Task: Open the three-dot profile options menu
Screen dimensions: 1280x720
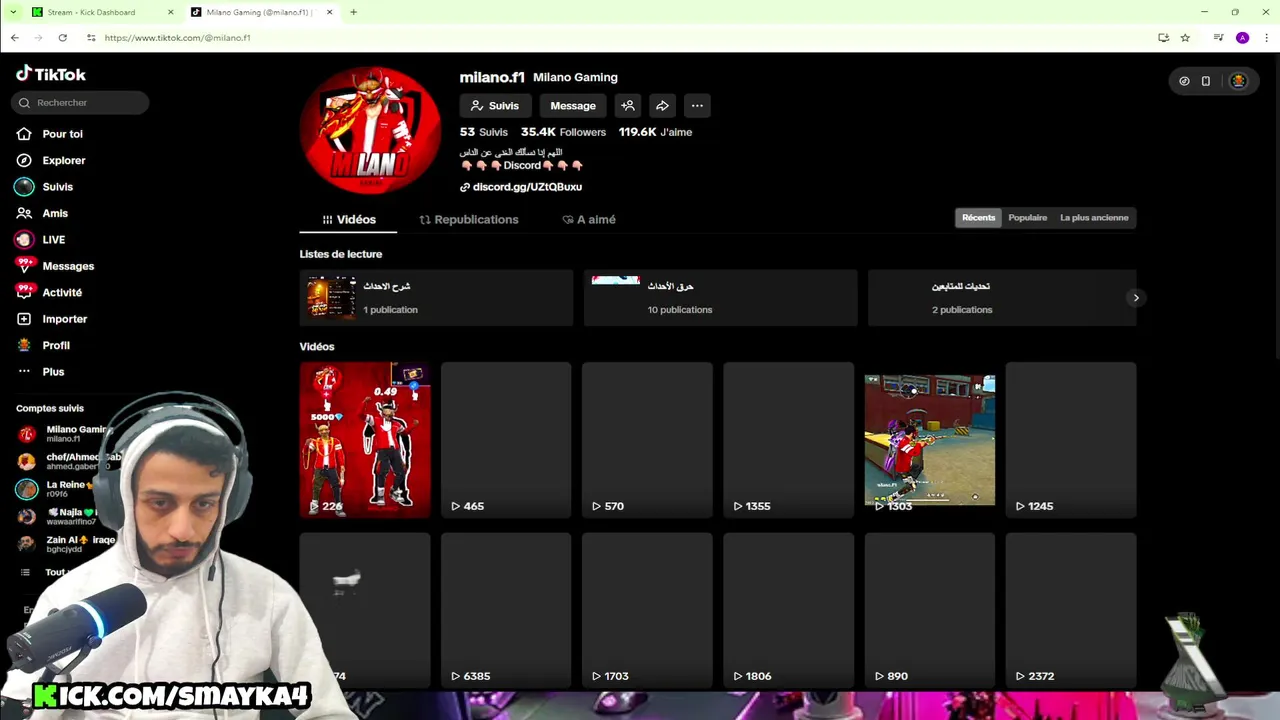Action: point(697,106)
